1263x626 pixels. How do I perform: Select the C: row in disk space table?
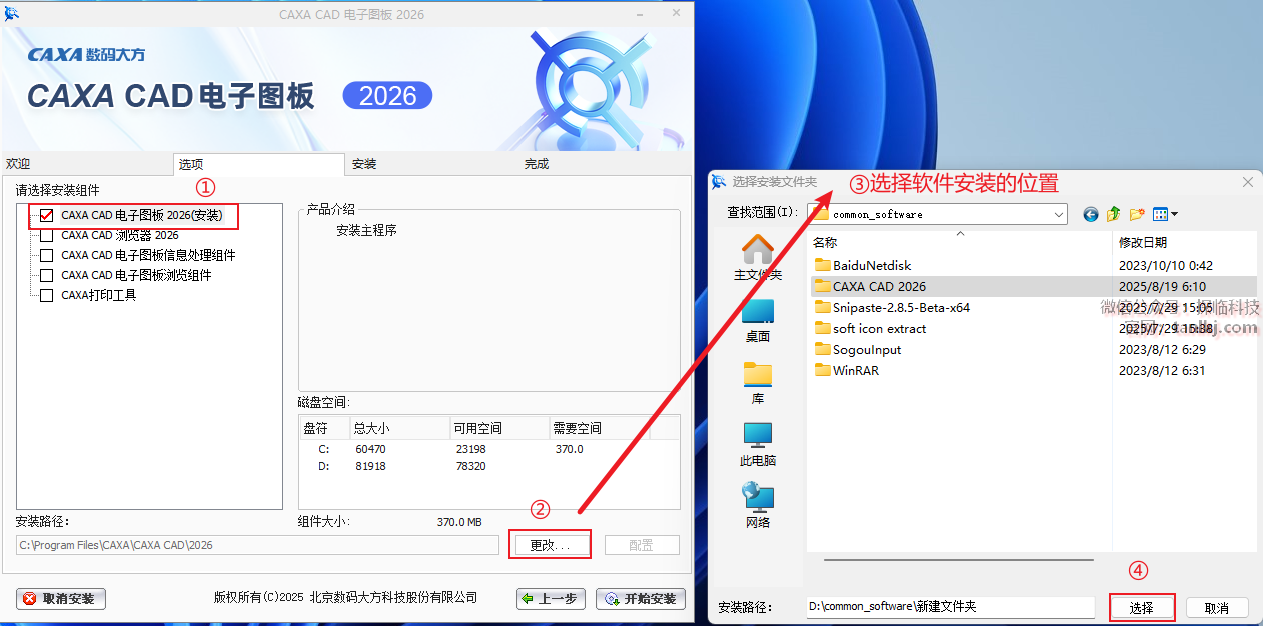[x=489, y=449]
